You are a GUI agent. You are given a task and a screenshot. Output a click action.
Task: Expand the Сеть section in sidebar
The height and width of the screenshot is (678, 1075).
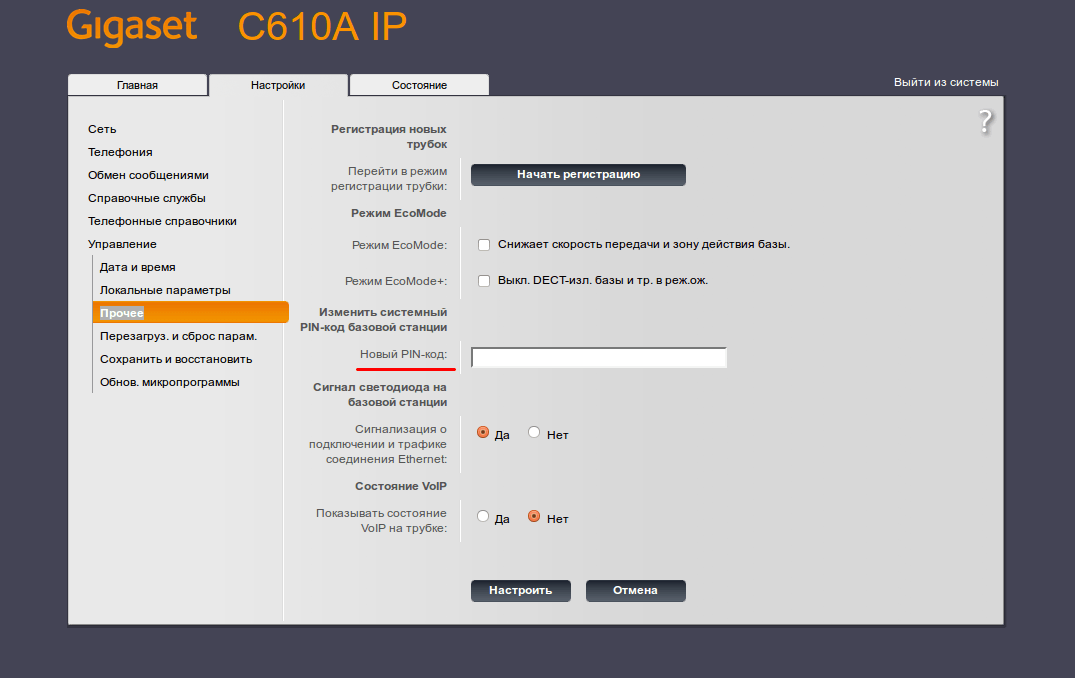pyautogui.click(x=102, y=130)
